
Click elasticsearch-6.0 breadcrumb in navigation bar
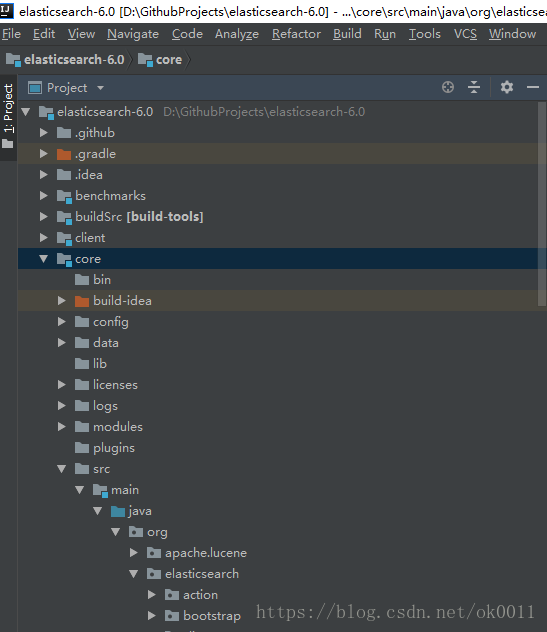click(x=65, y=60)
